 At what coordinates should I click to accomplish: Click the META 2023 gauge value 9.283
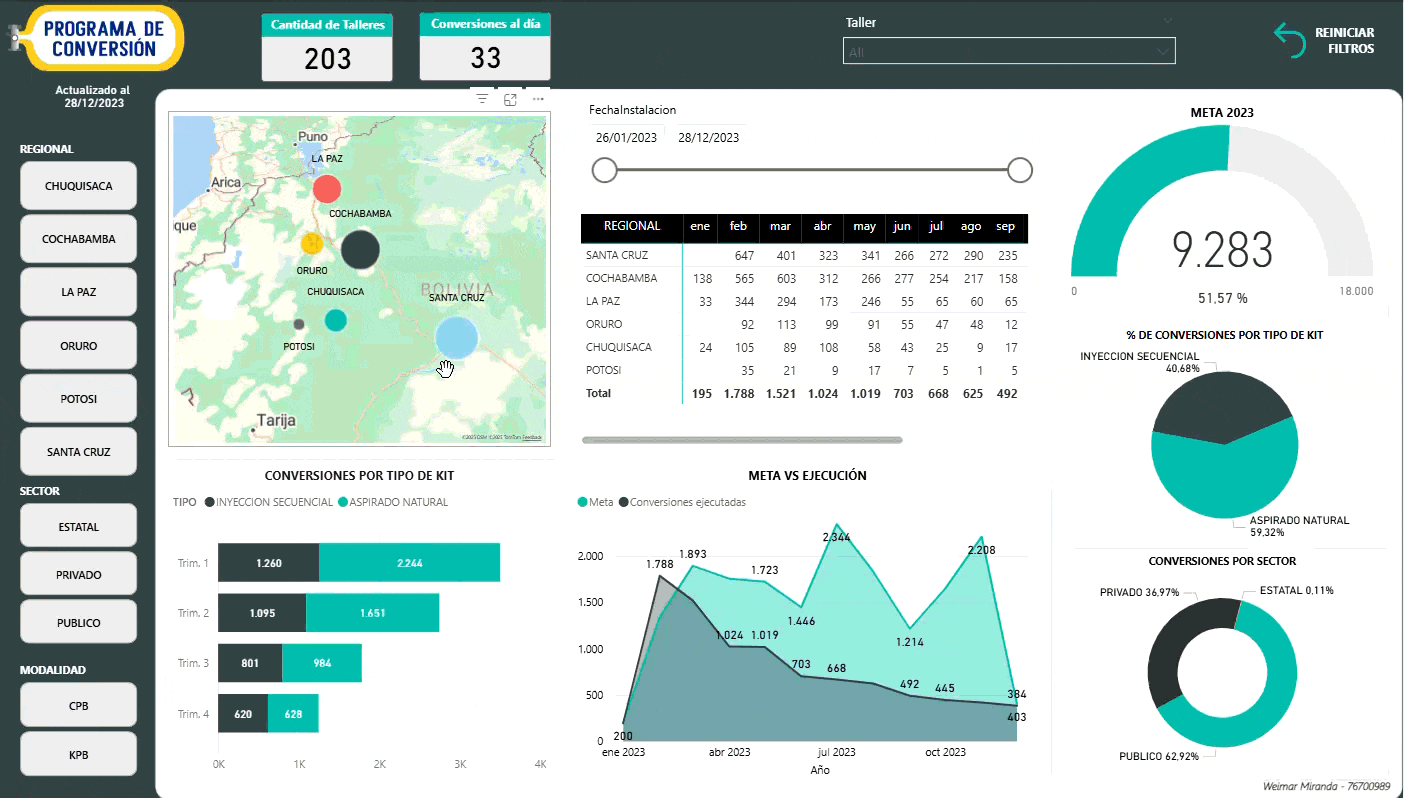pyautogui.click(x=1222, y=250)
